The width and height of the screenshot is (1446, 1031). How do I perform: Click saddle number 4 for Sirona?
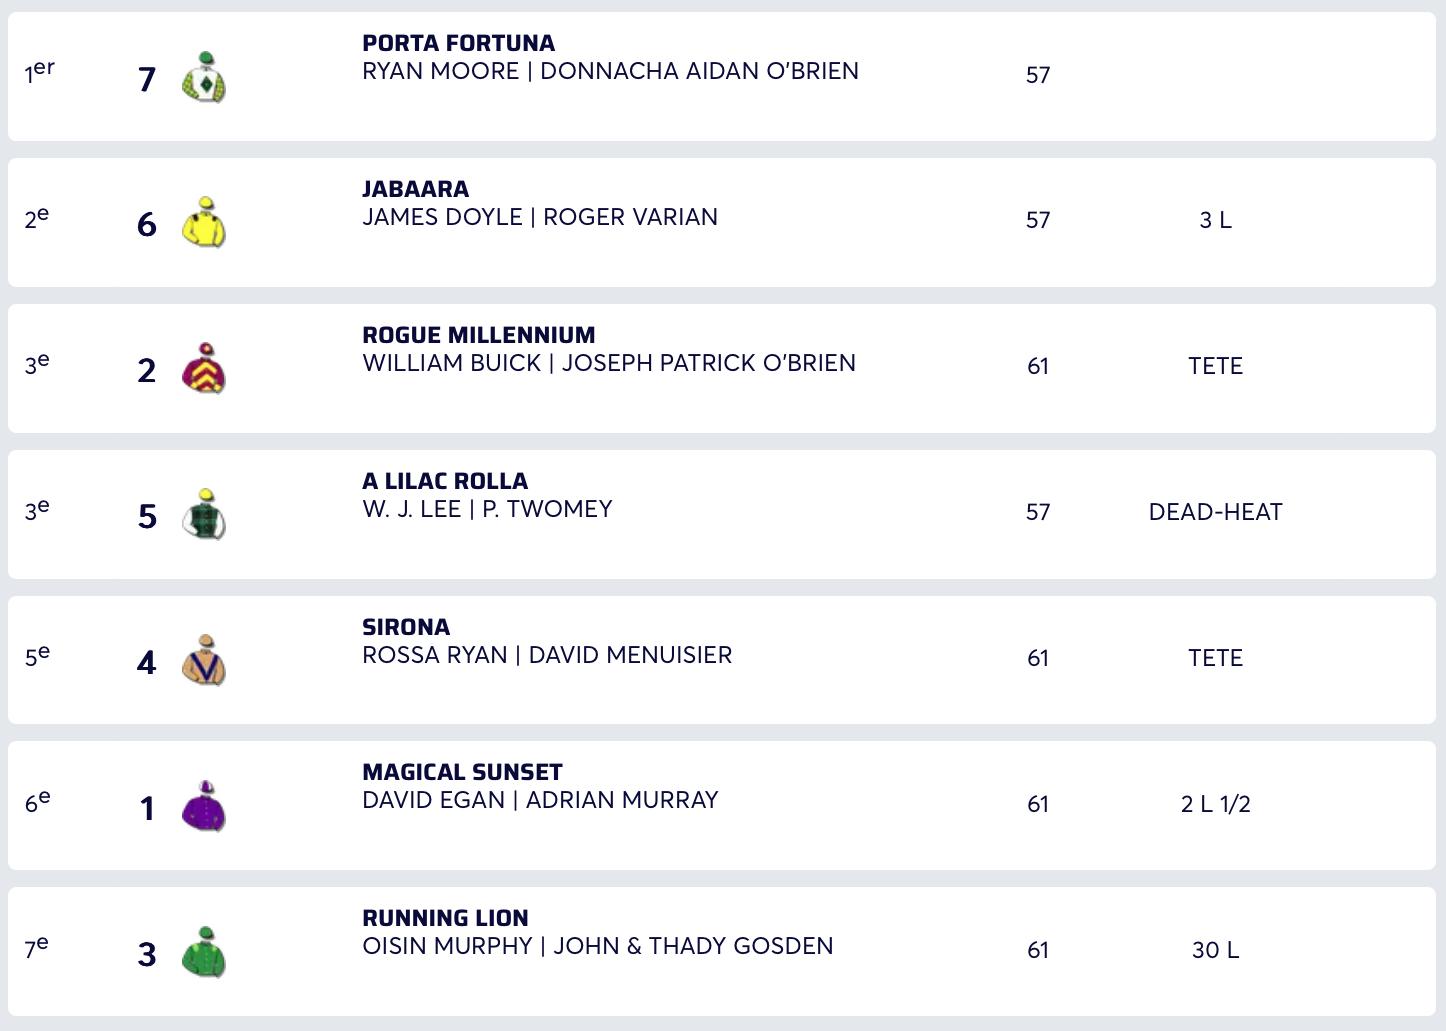point(147,662)
